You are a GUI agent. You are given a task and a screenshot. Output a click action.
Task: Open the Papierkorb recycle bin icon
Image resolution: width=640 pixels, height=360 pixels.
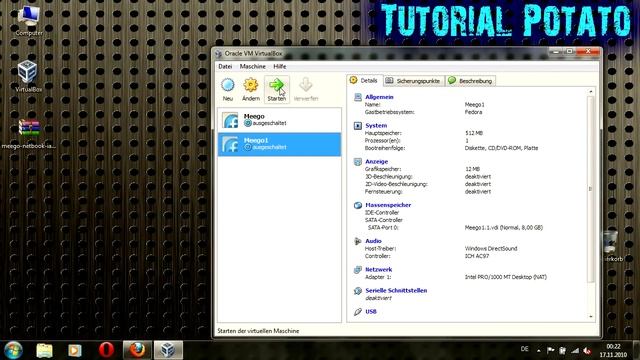tap(611, 246)
